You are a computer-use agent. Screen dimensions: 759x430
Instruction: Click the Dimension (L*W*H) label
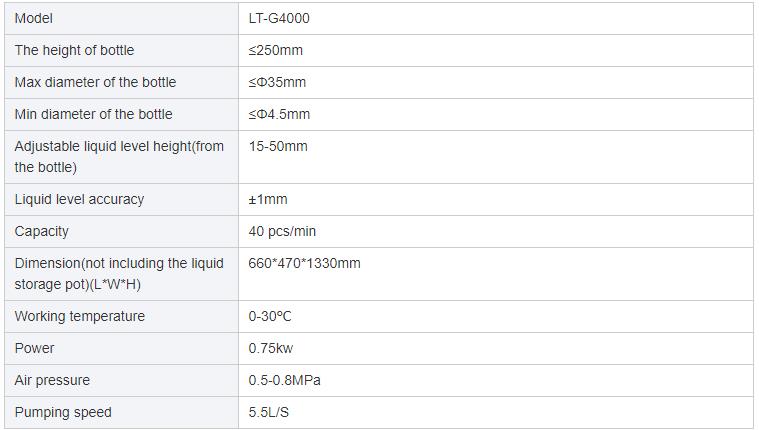pyautogui.click(x=119, y=274)
